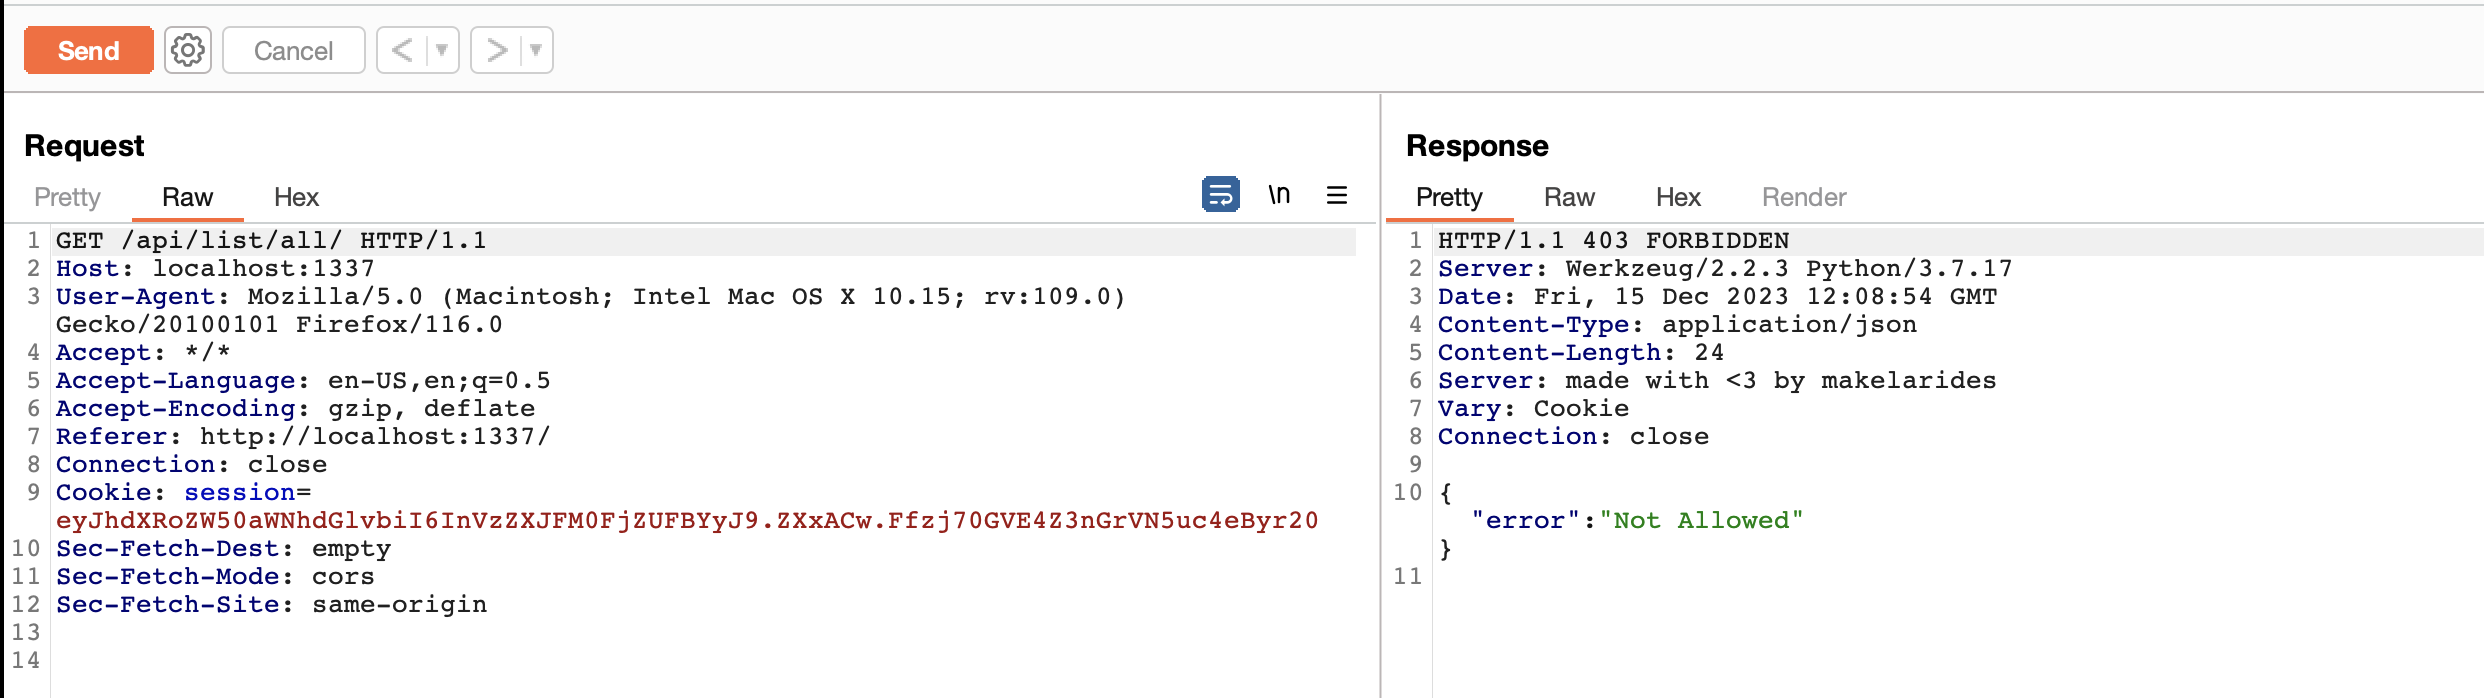Go to next request with forward arrow
The image size is (2484, 698).
(496, 50)
